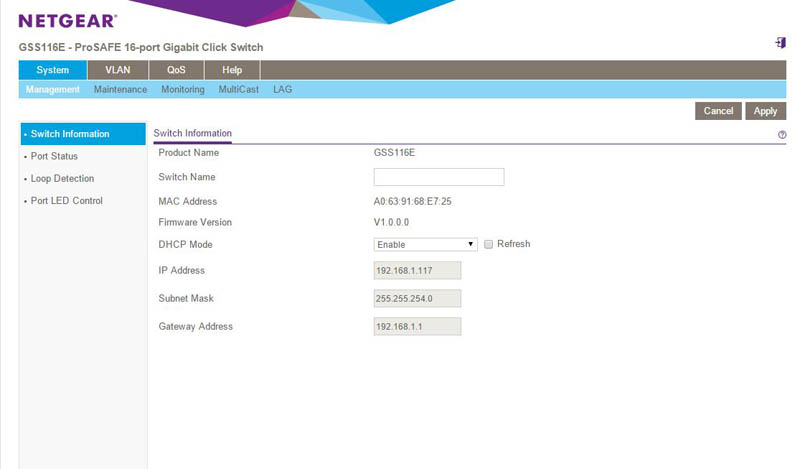
Task: Click the Subnet Mask field 255.255.254.0
Action: pyautogui.click(x=417, y=299)
